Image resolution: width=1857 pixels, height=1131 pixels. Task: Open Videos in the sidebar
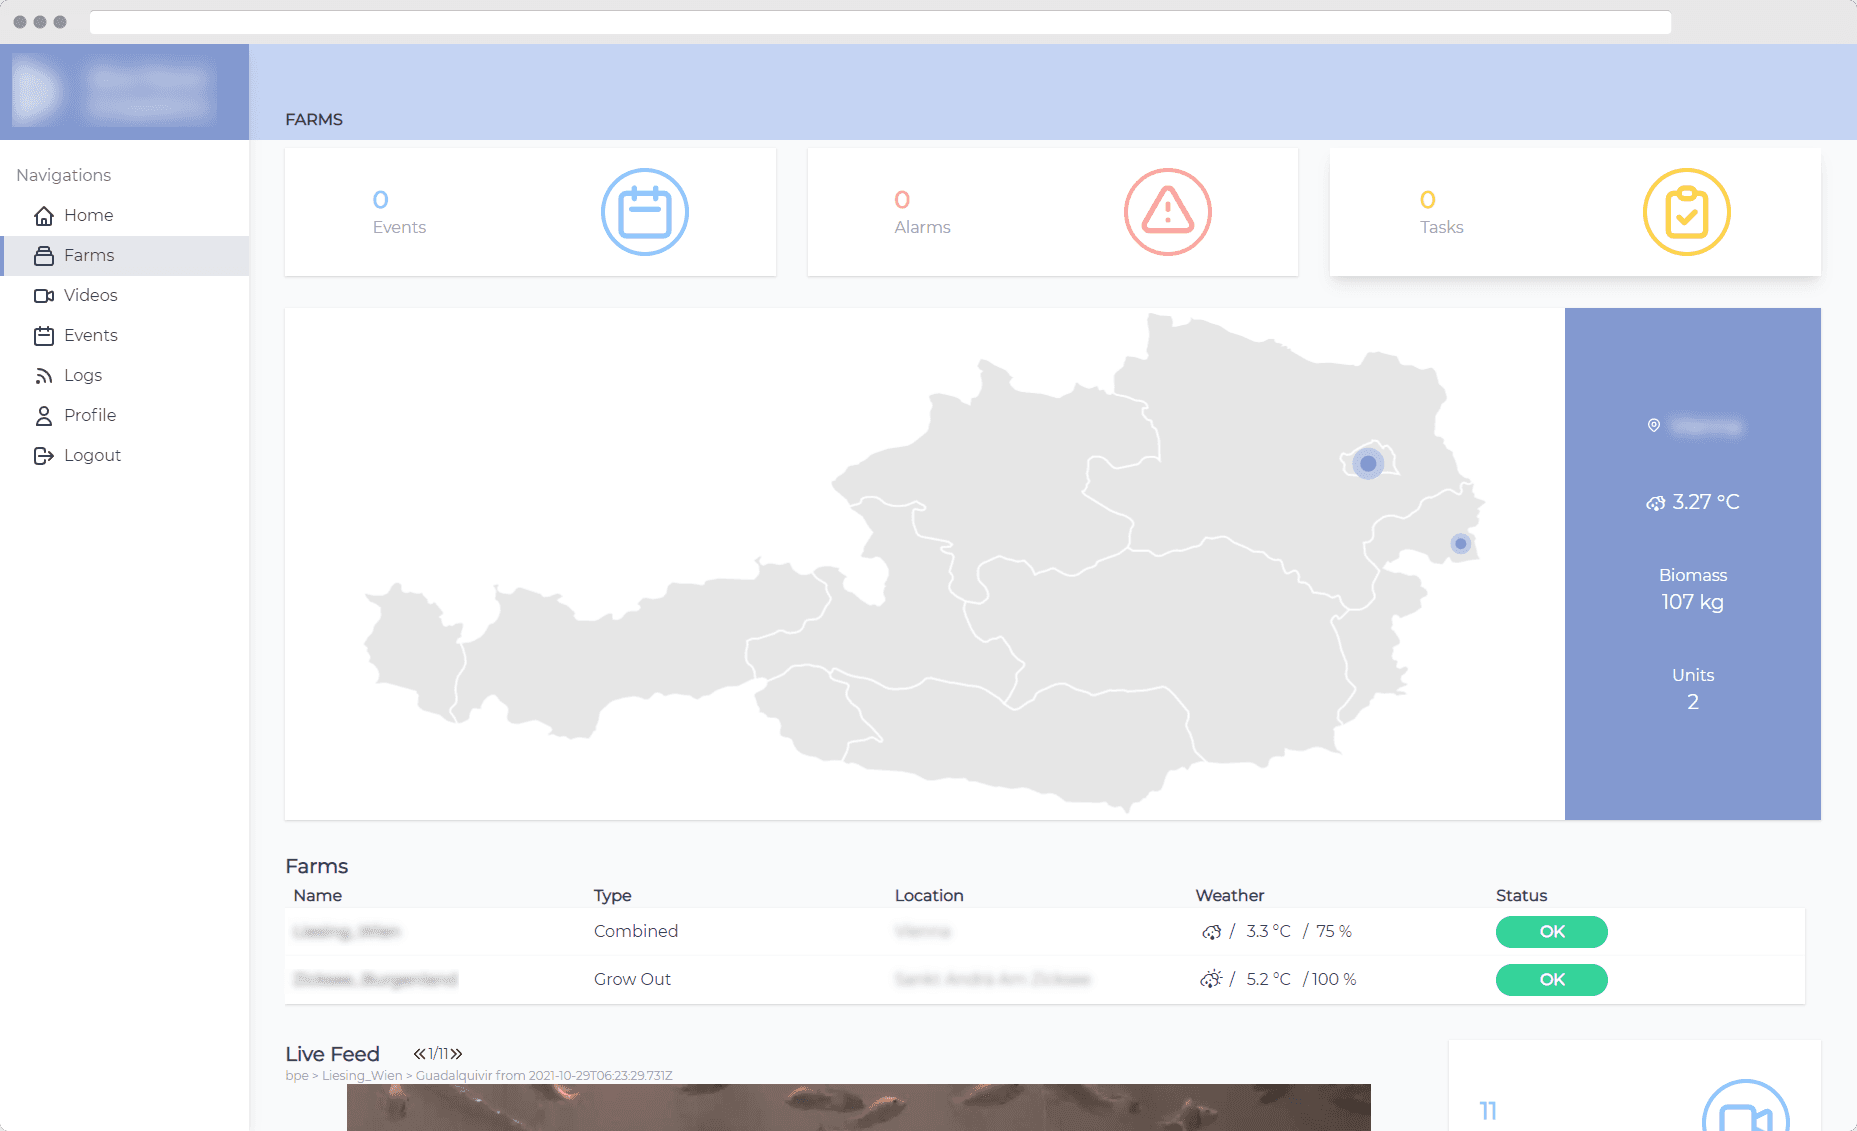tap(90, 295)
